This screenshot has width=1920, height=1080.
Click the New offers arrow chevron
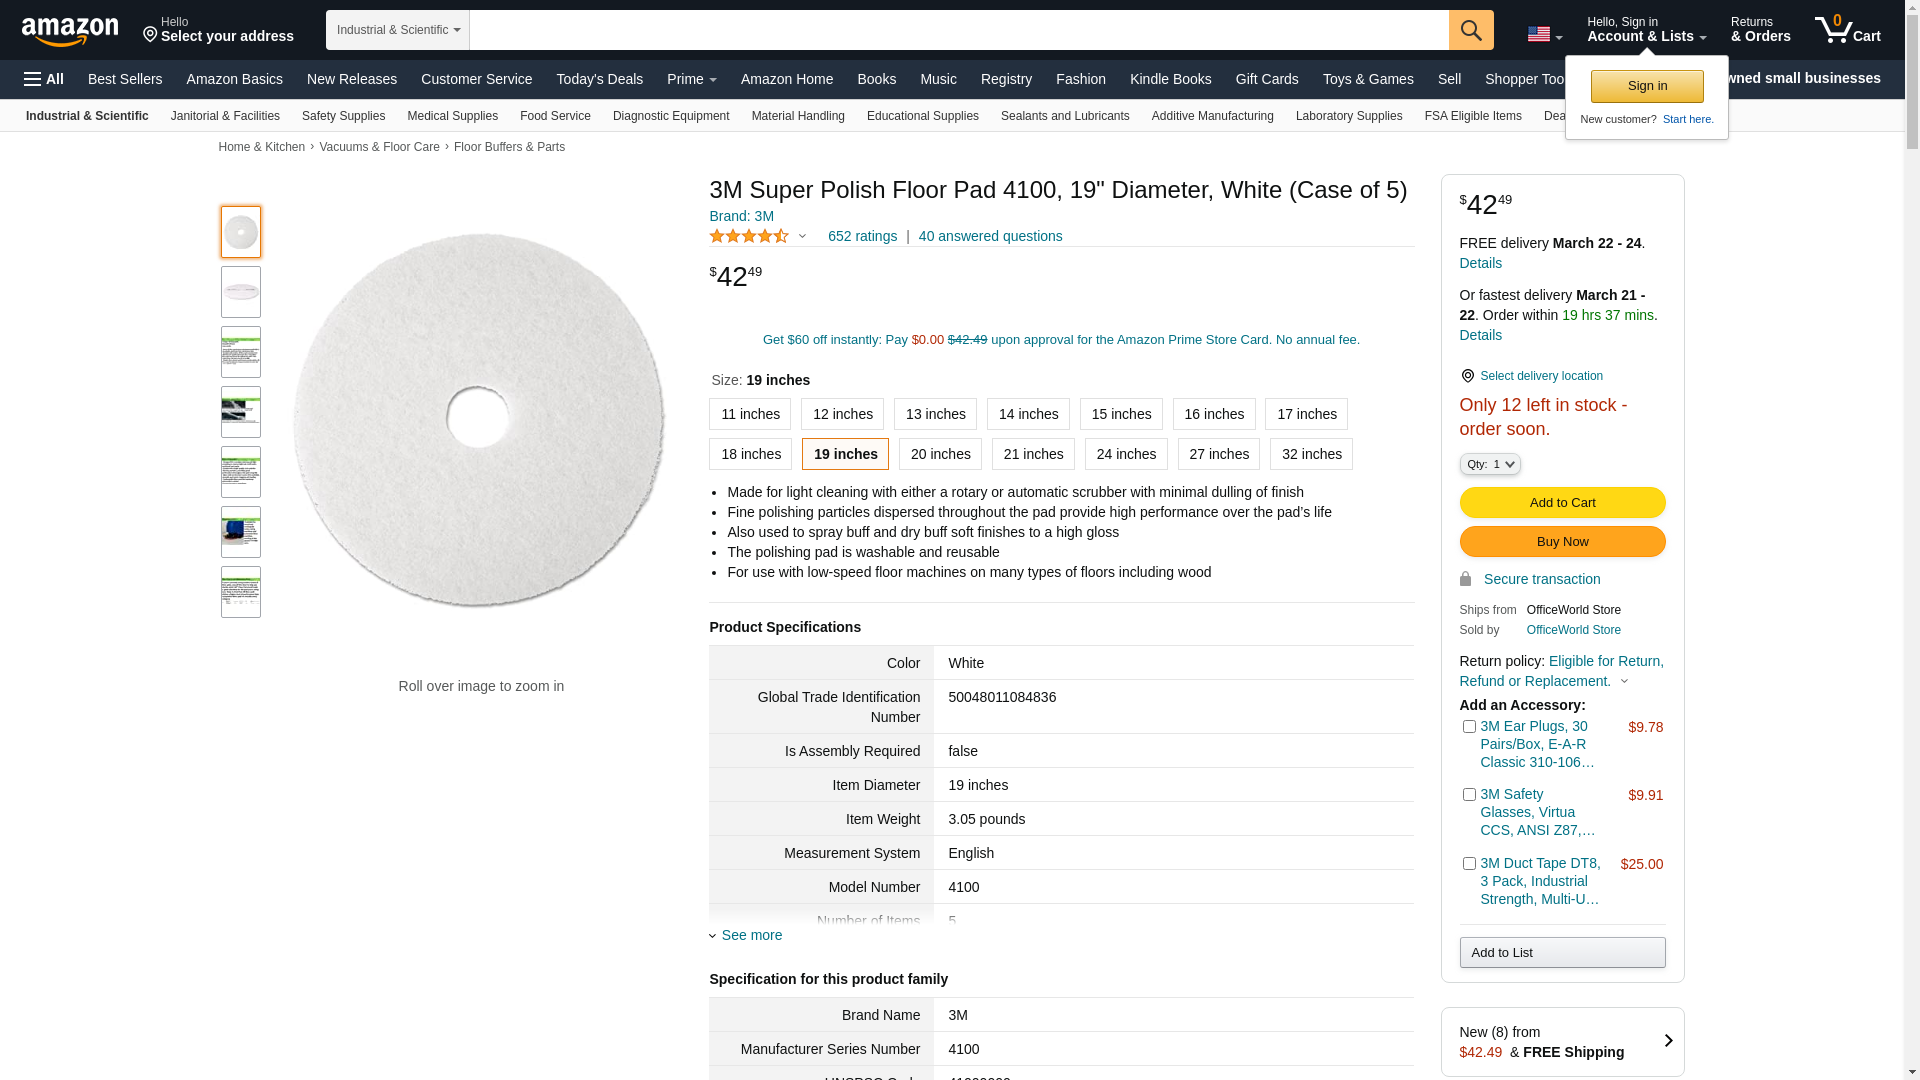click(1668, 1041)
